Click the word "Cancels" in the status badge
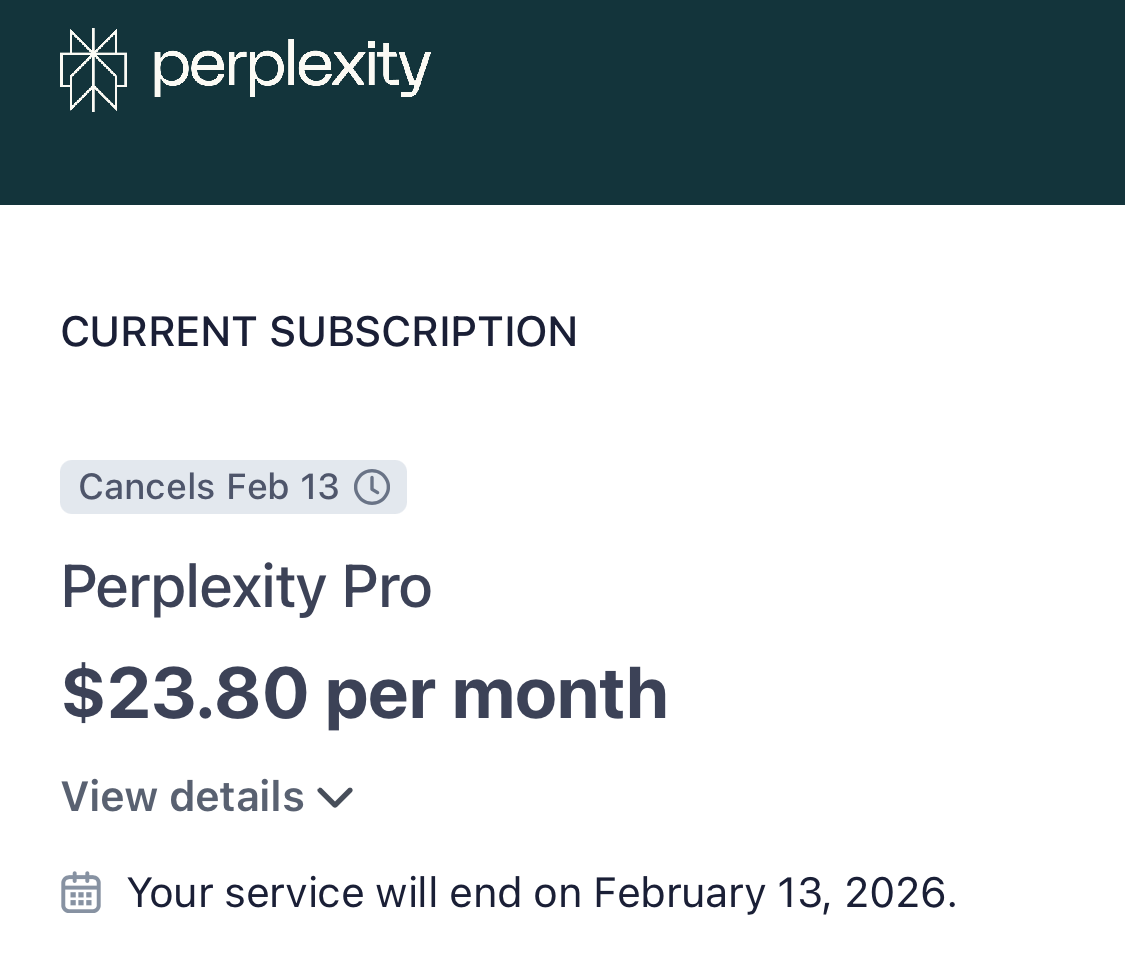Screen dimensions: 1125x956 point(147,487)
